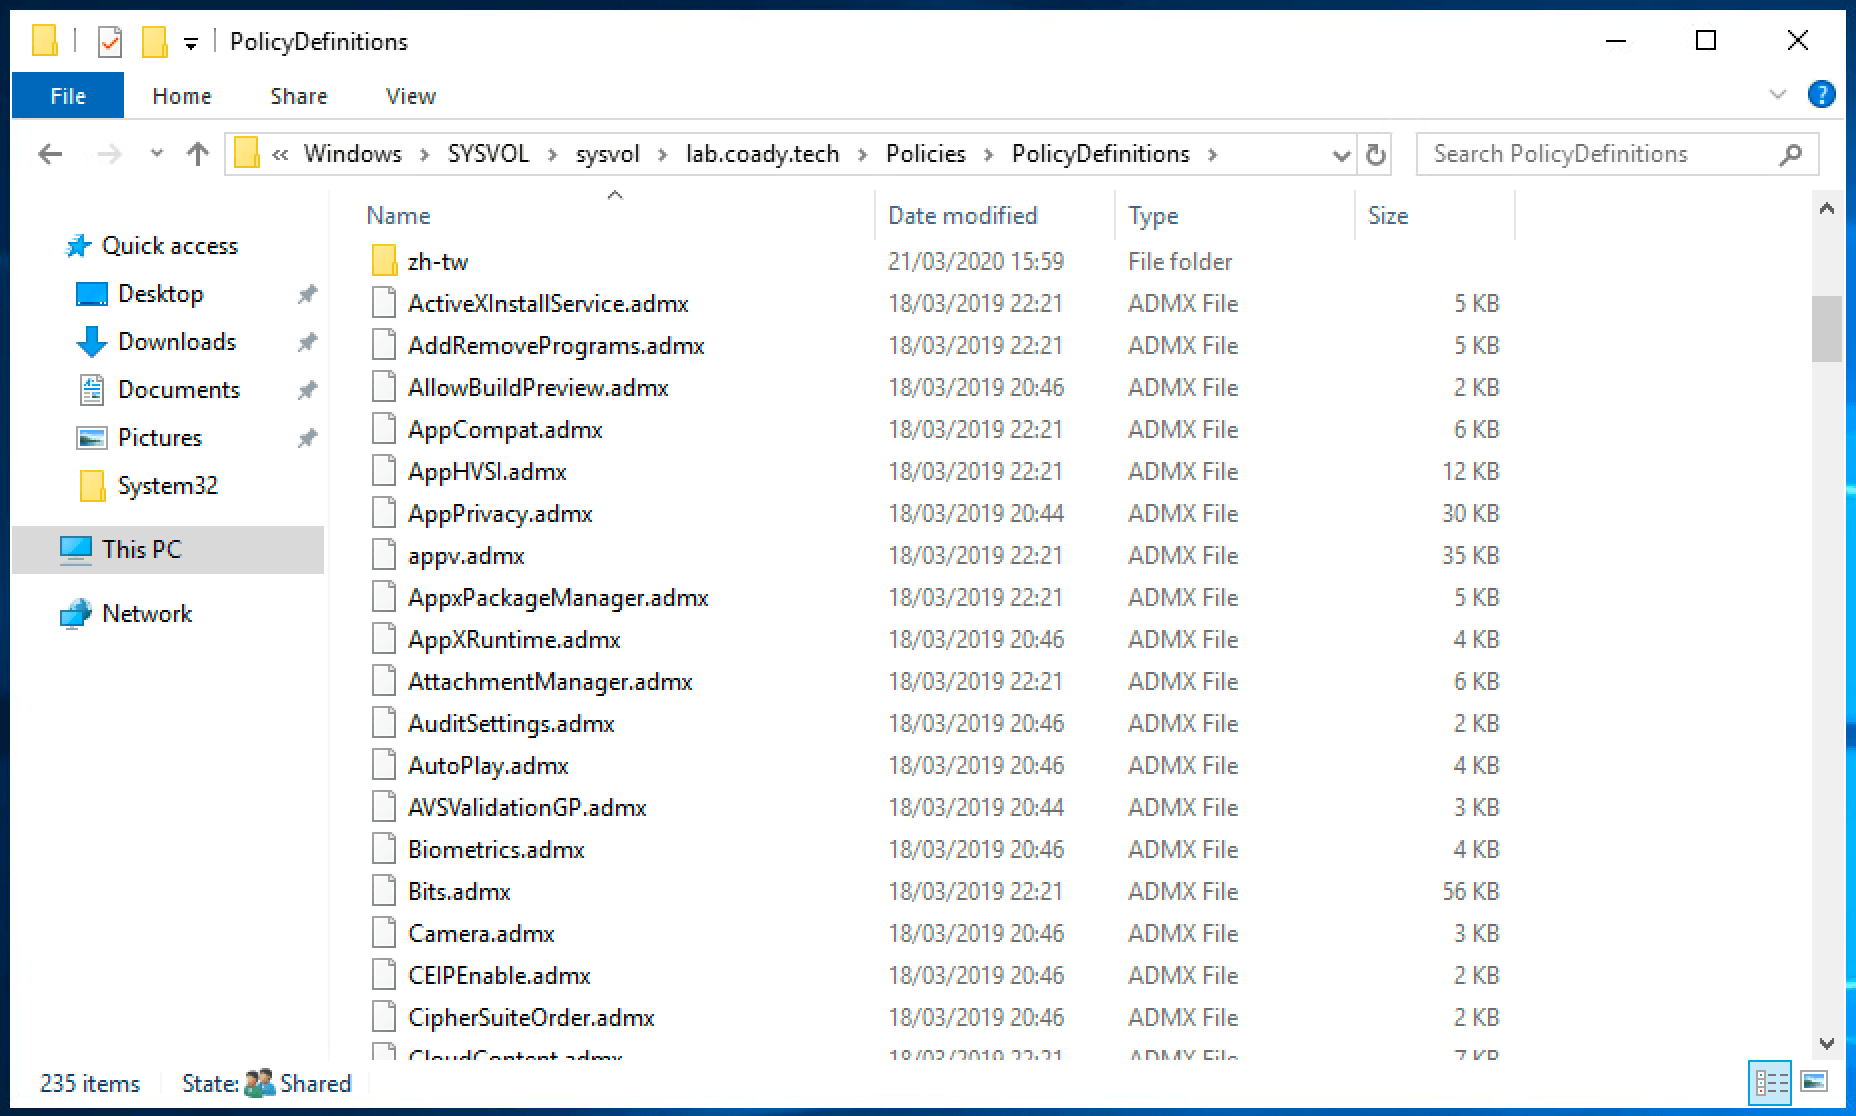Select the Biometrics.admx file name
1856x1116 pixels.
pos(496,850)
